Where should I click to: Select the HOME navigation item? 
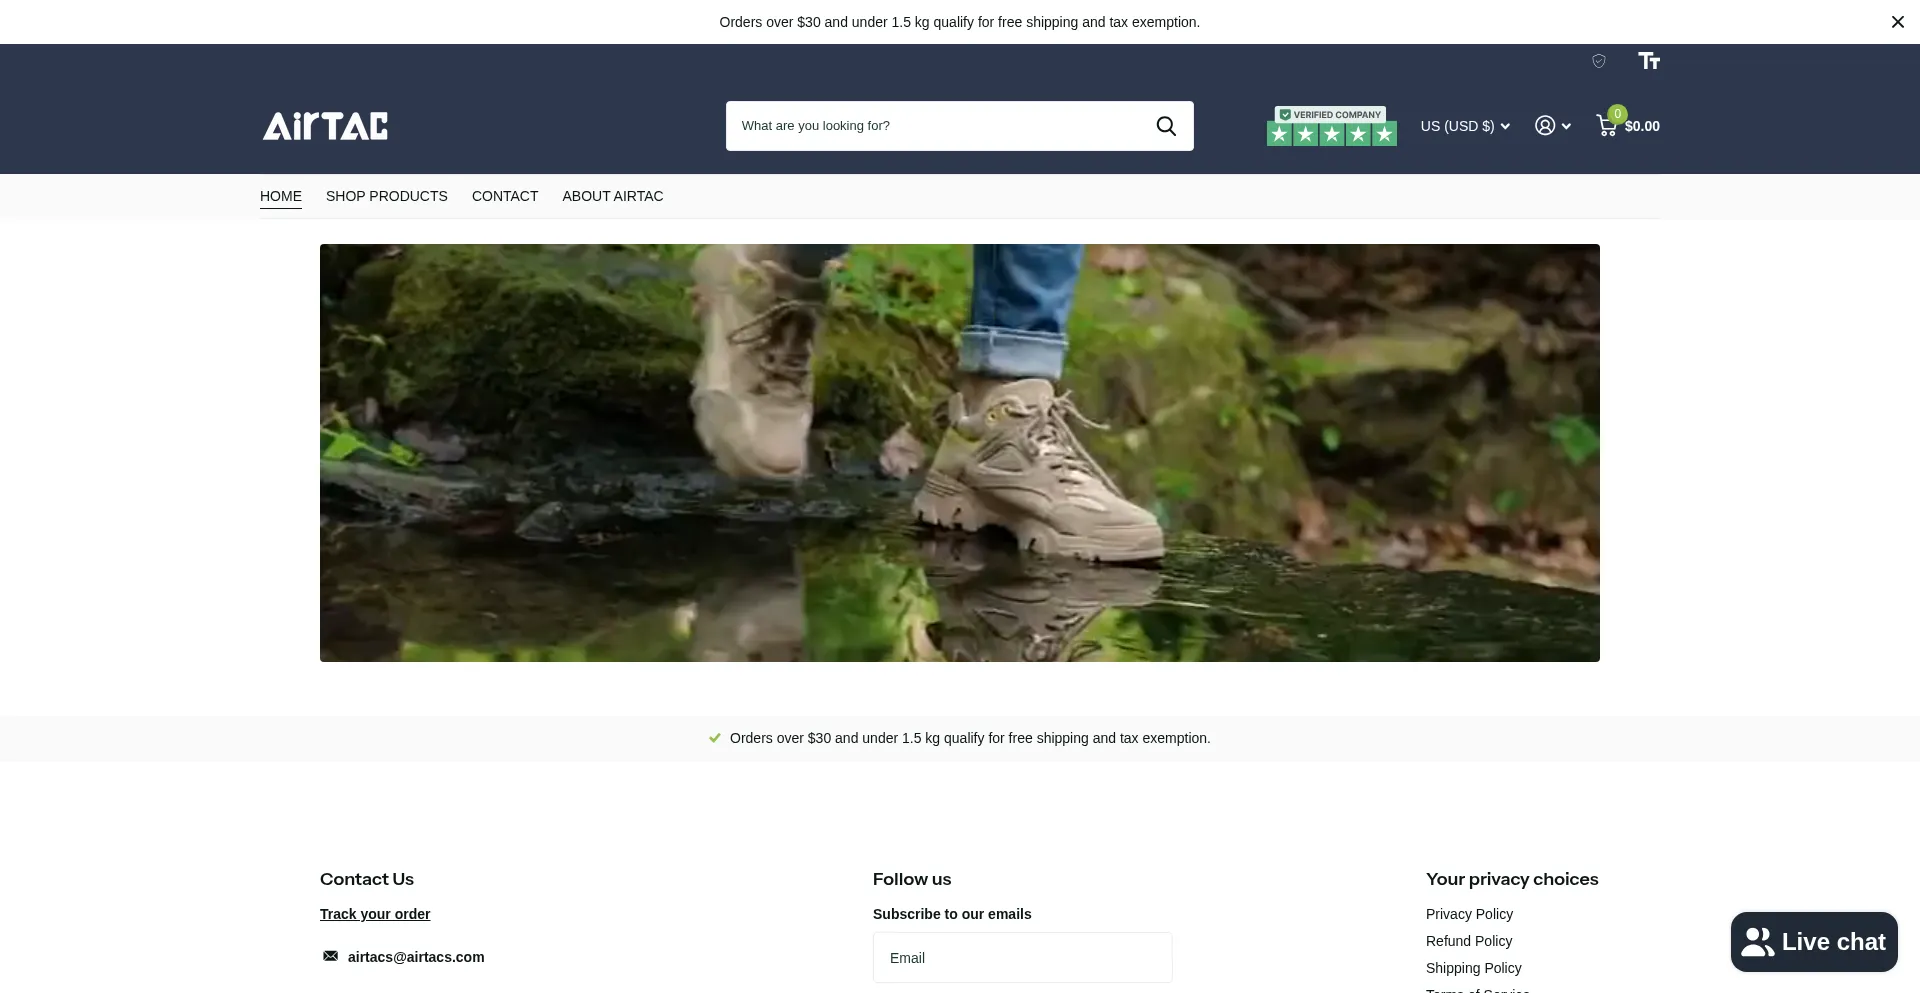point(281,196)
